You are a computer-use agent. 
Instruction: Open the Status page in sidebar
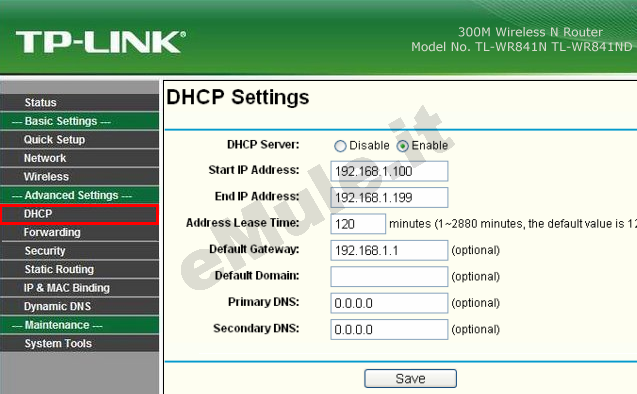[80, 102]
